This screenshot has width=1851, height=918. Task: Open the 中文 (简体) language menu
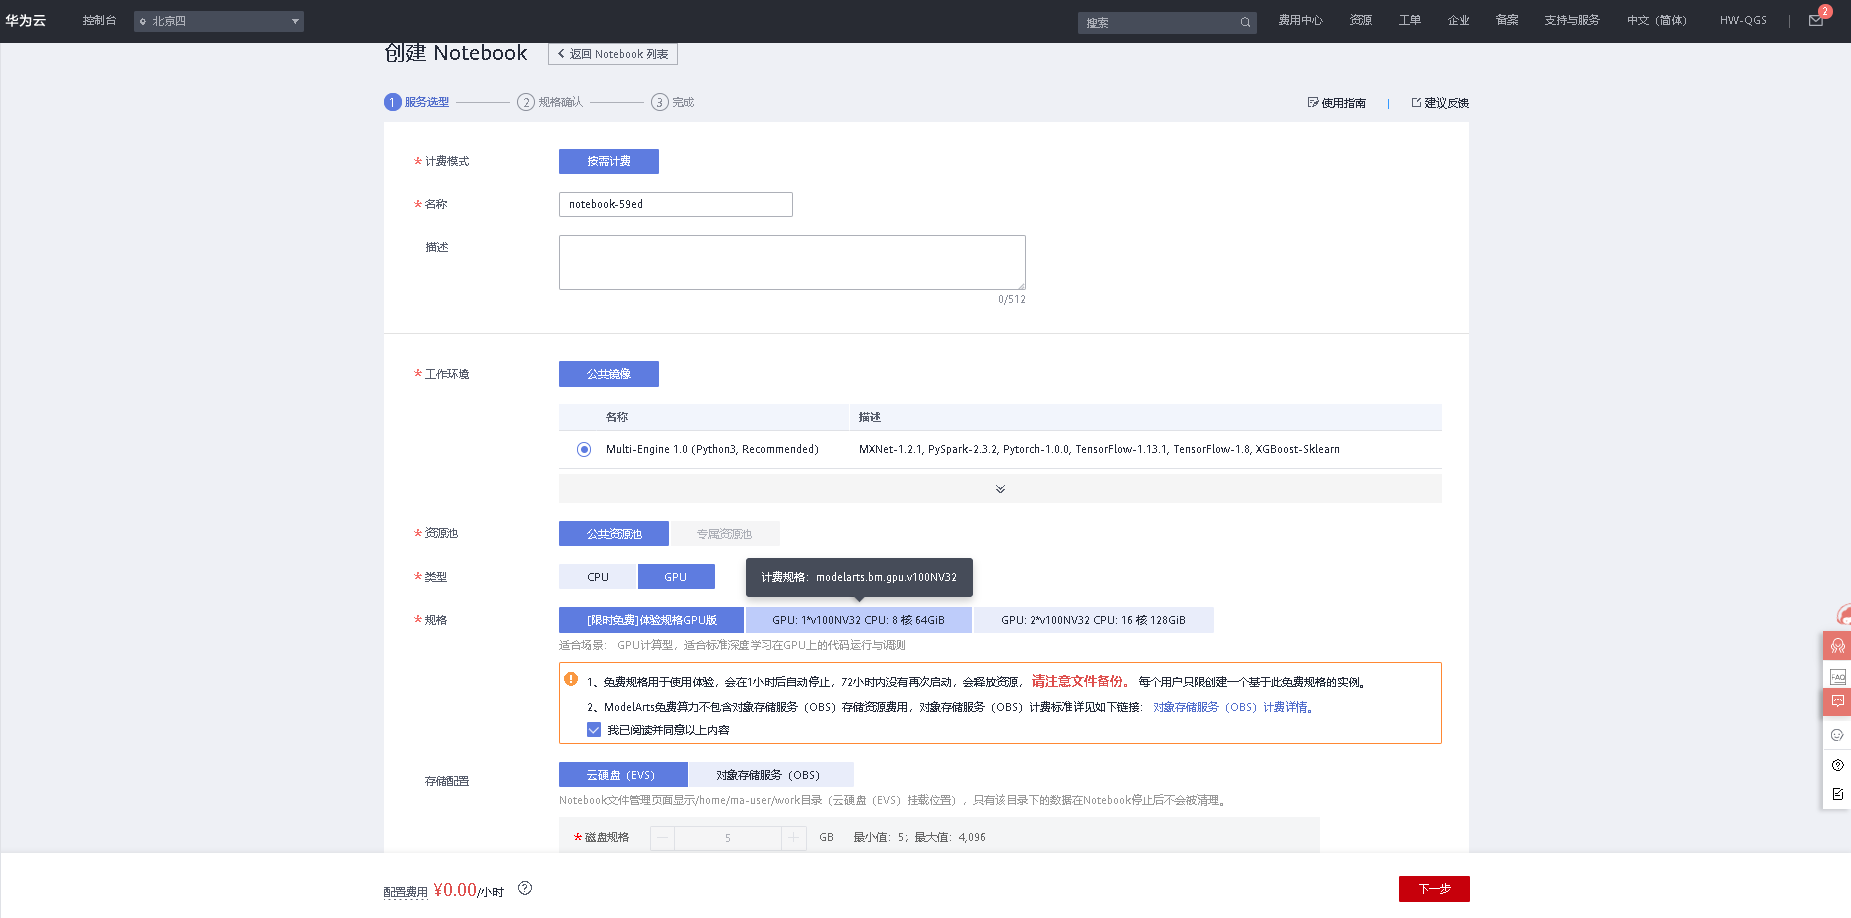(1656, 20)
